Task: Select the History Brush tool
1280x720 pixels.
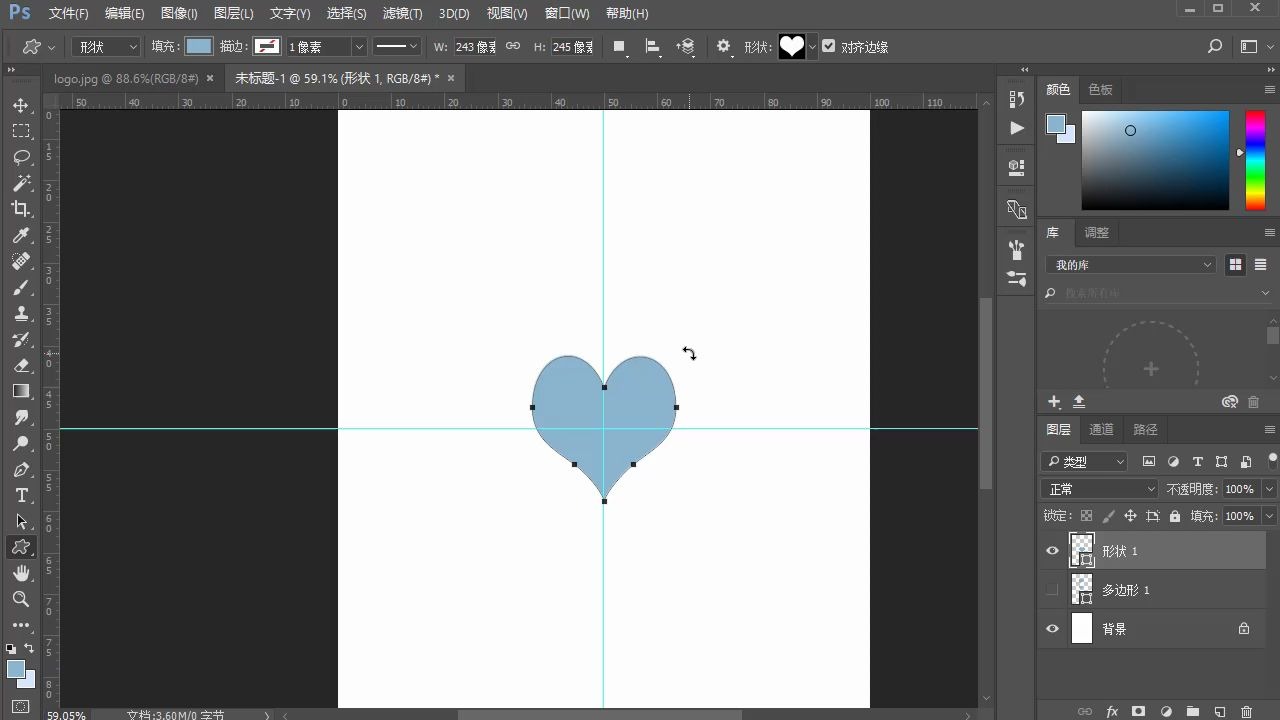Action: tap(21, 339)
